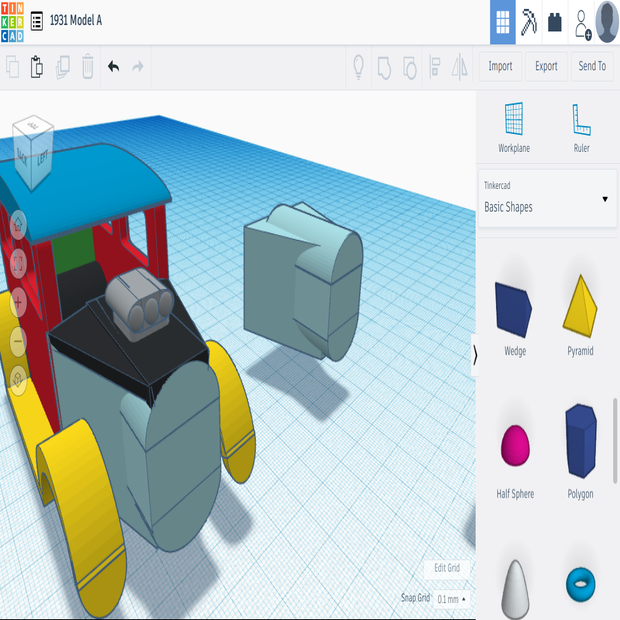Invite collaborator with add-person icon

click(582, 24)
